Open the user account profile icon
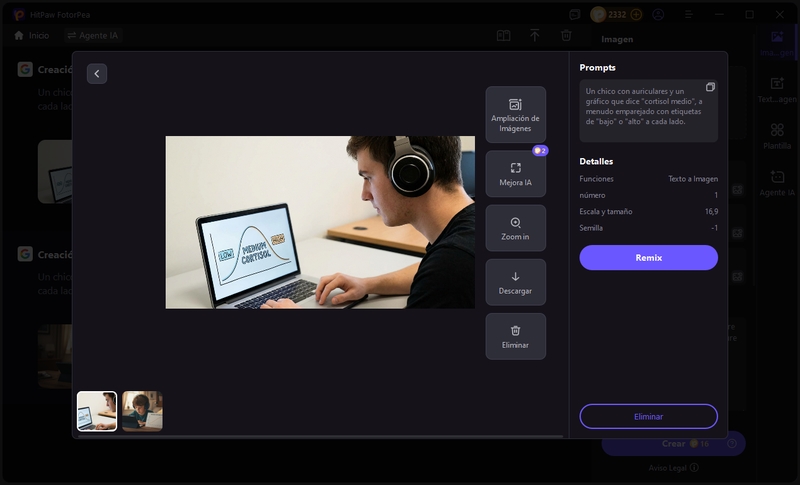 [x=658, y=15]
